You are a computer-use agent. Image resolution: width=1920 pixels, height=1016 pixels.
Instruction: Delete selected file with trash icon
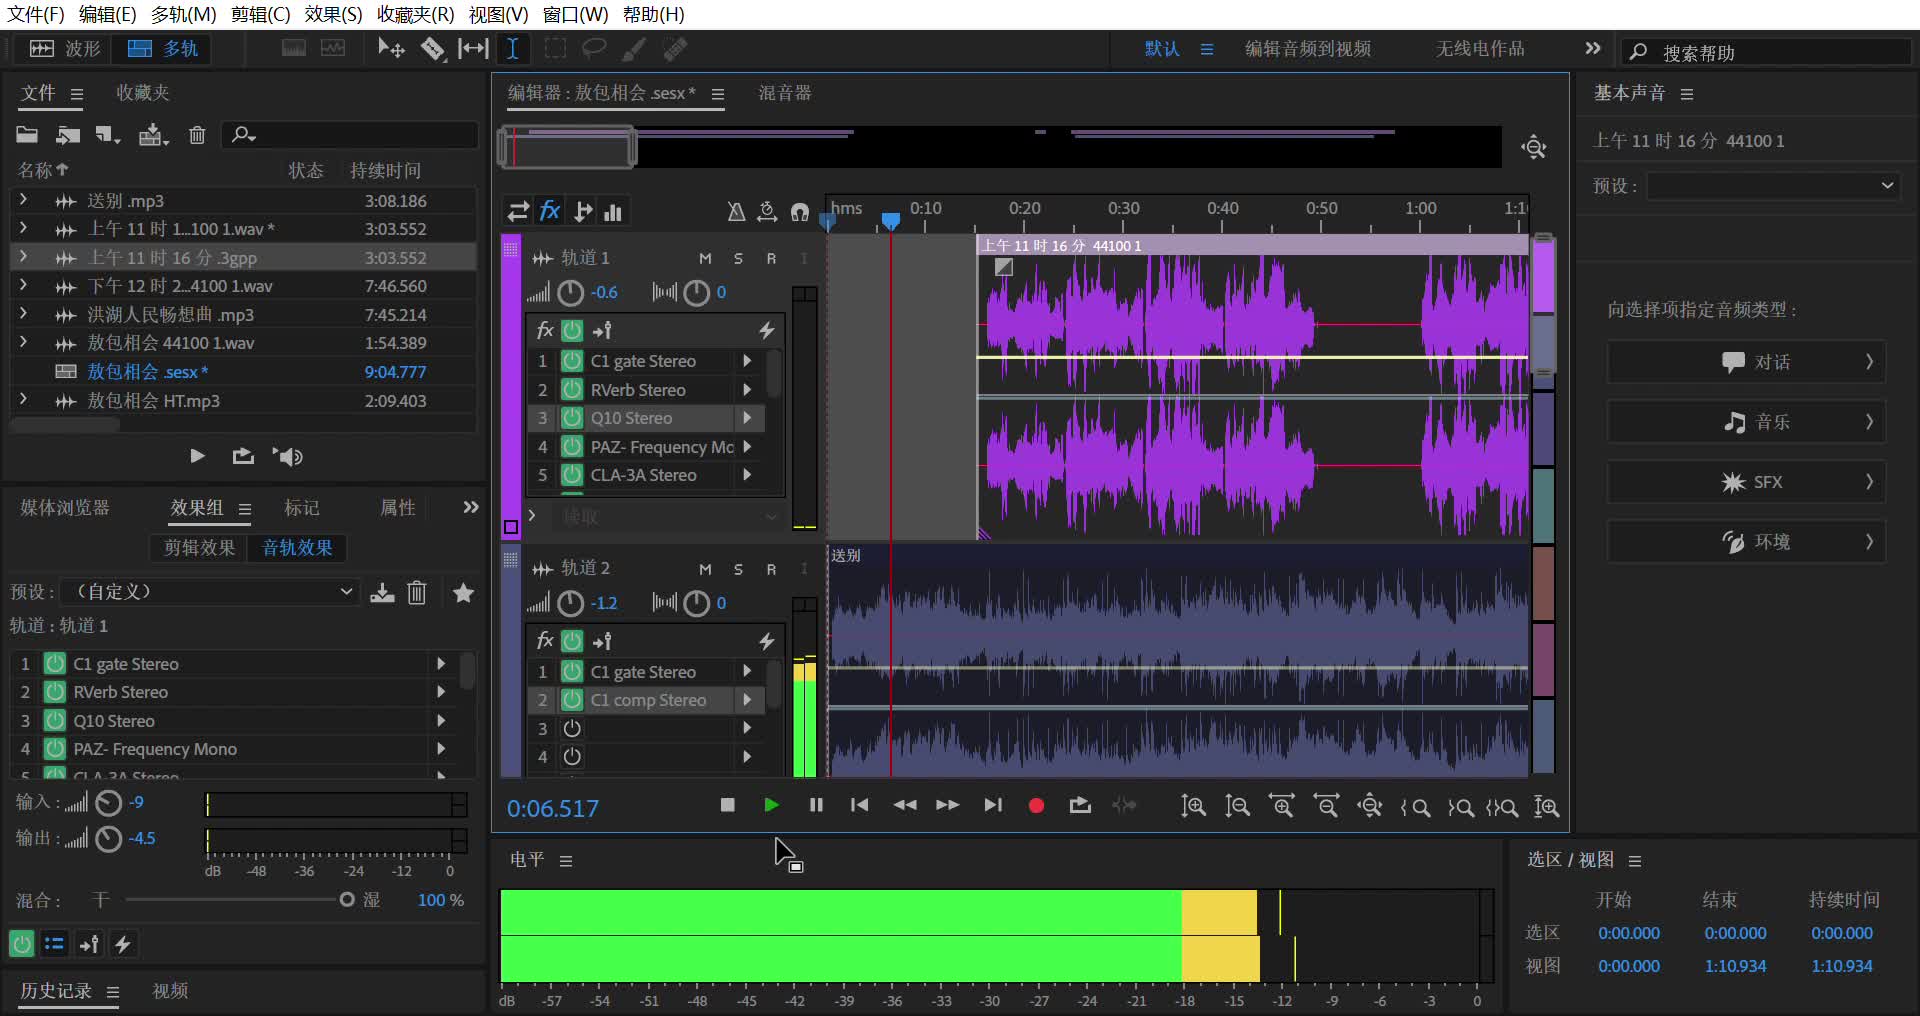(197, 134)
